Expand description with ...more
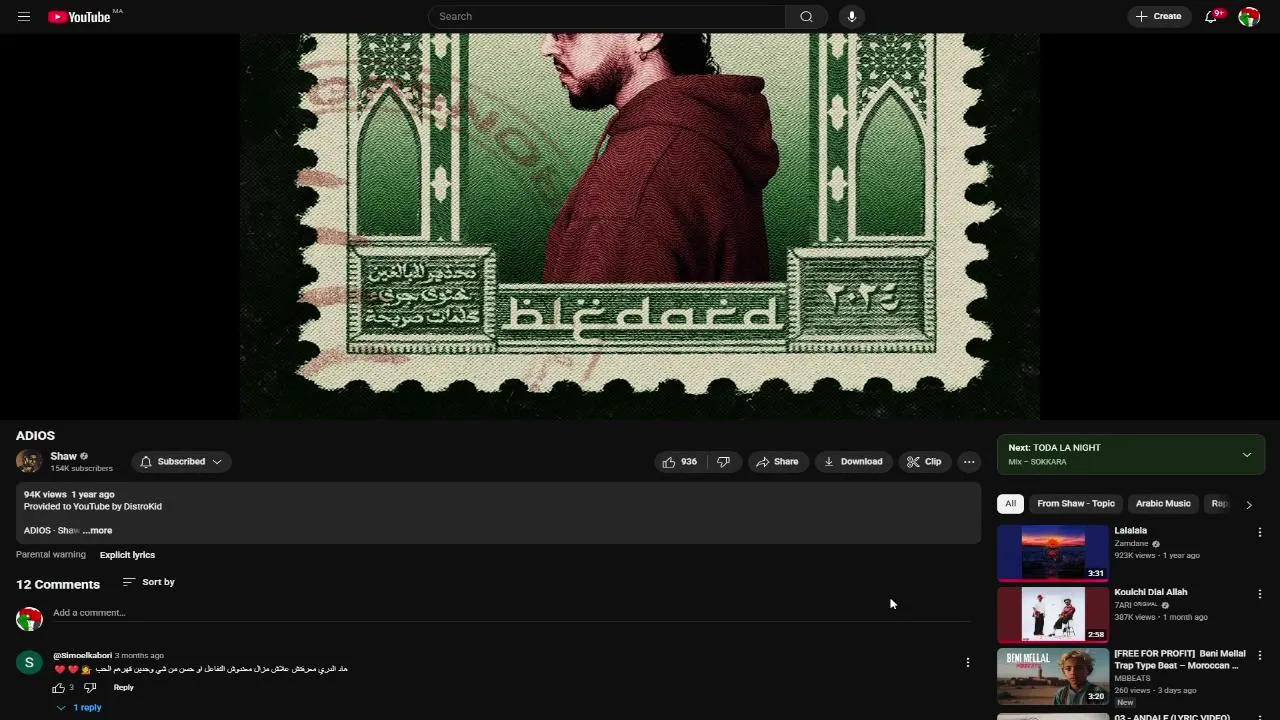This screenshot has width=1280, height=720. tap(98, 531)
